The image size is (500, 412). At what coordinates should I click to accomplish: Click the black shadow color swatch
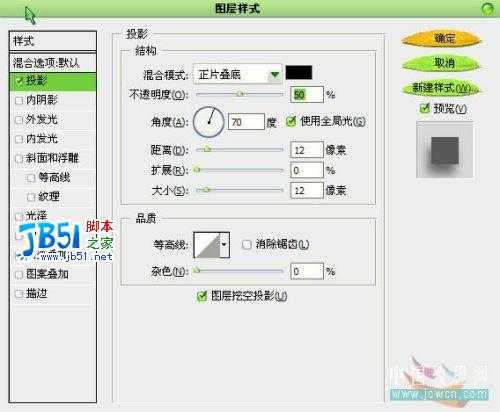pos(299,73)
